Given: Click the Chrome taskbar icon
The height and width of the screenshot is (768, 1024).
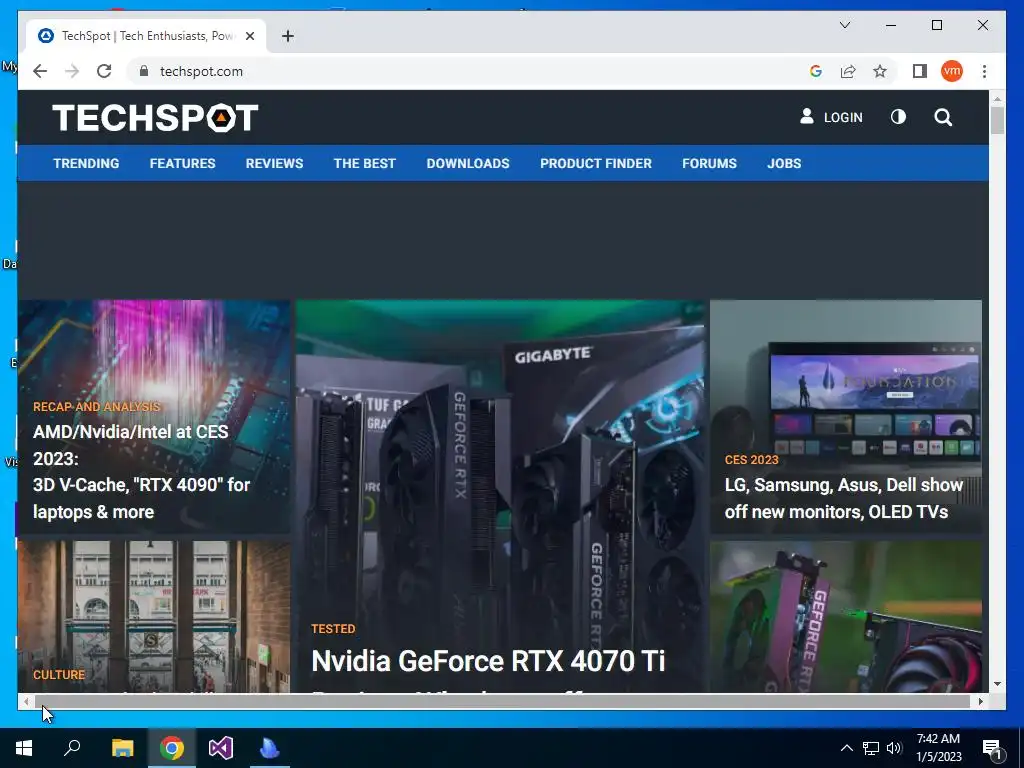Looking at the screenshot, I should [x=172, y=748].
